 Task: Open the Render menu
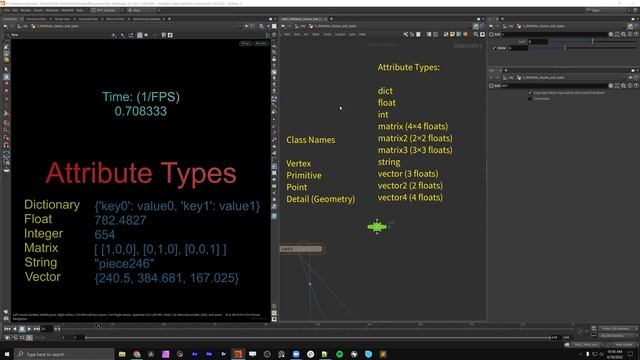coord(25,10)
